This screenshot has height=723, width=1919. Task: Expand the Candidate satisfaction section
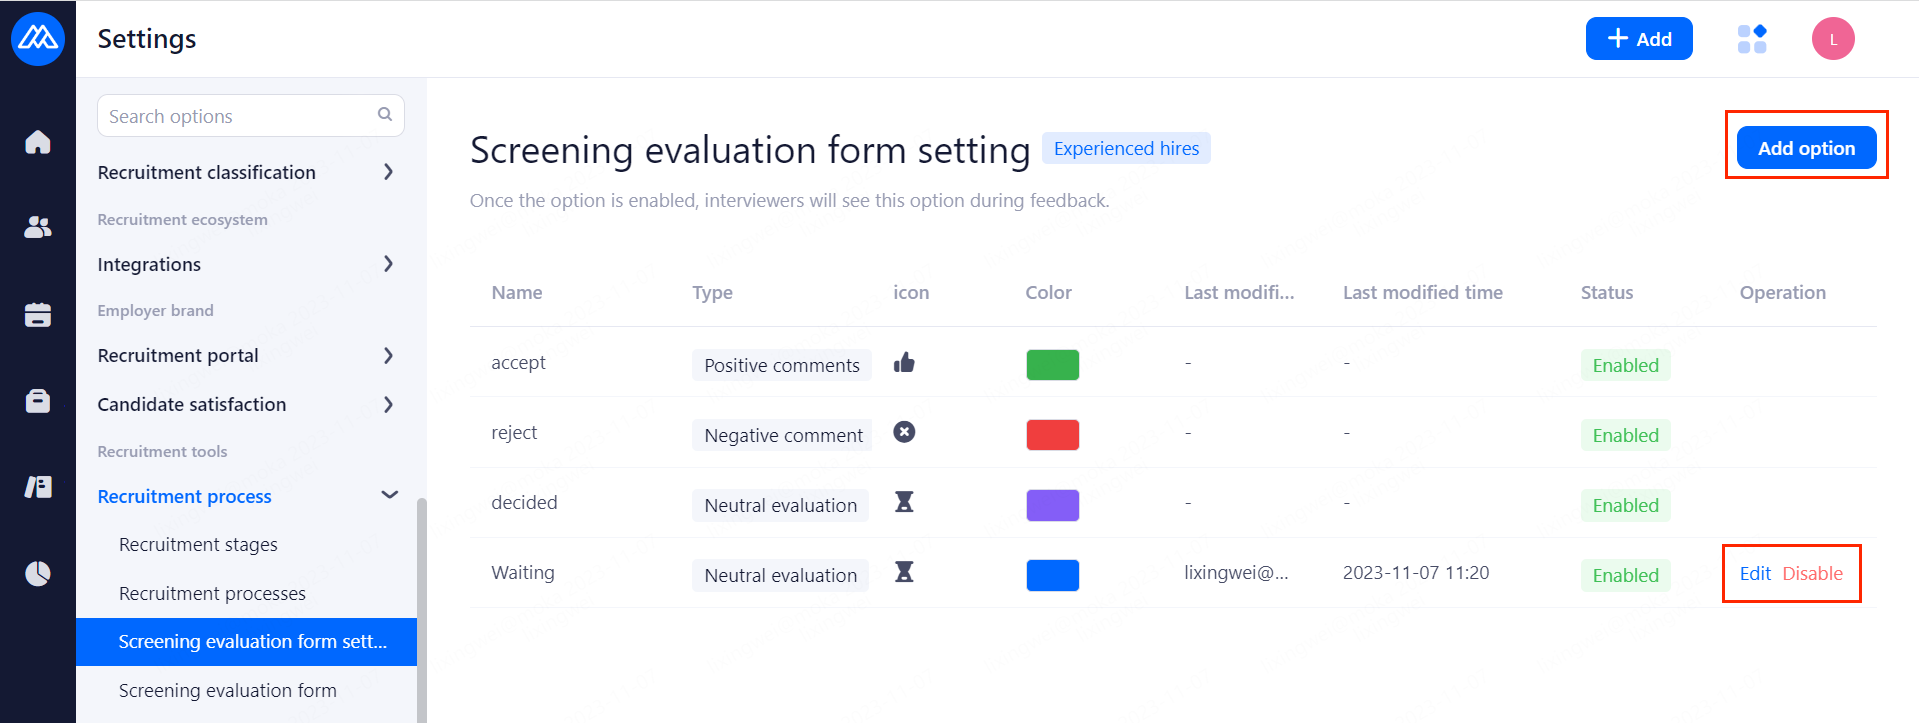click(388, 404)
